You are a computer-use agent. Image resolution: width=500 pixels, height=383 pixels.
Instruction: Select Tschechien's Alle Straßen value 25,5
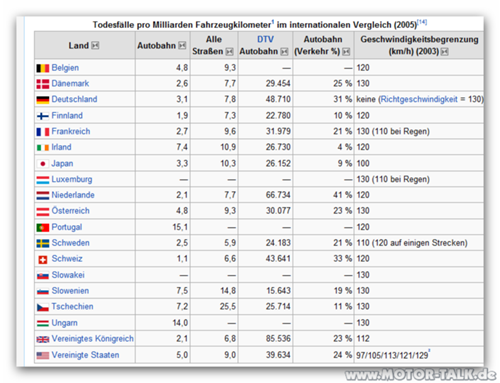(x=228, y=306)
